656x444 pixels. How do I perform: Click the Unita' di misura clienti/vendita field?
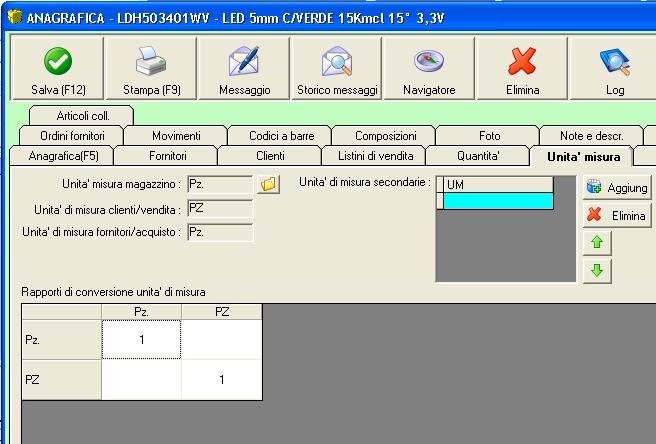pyautogui.click(x=220, y=208)
